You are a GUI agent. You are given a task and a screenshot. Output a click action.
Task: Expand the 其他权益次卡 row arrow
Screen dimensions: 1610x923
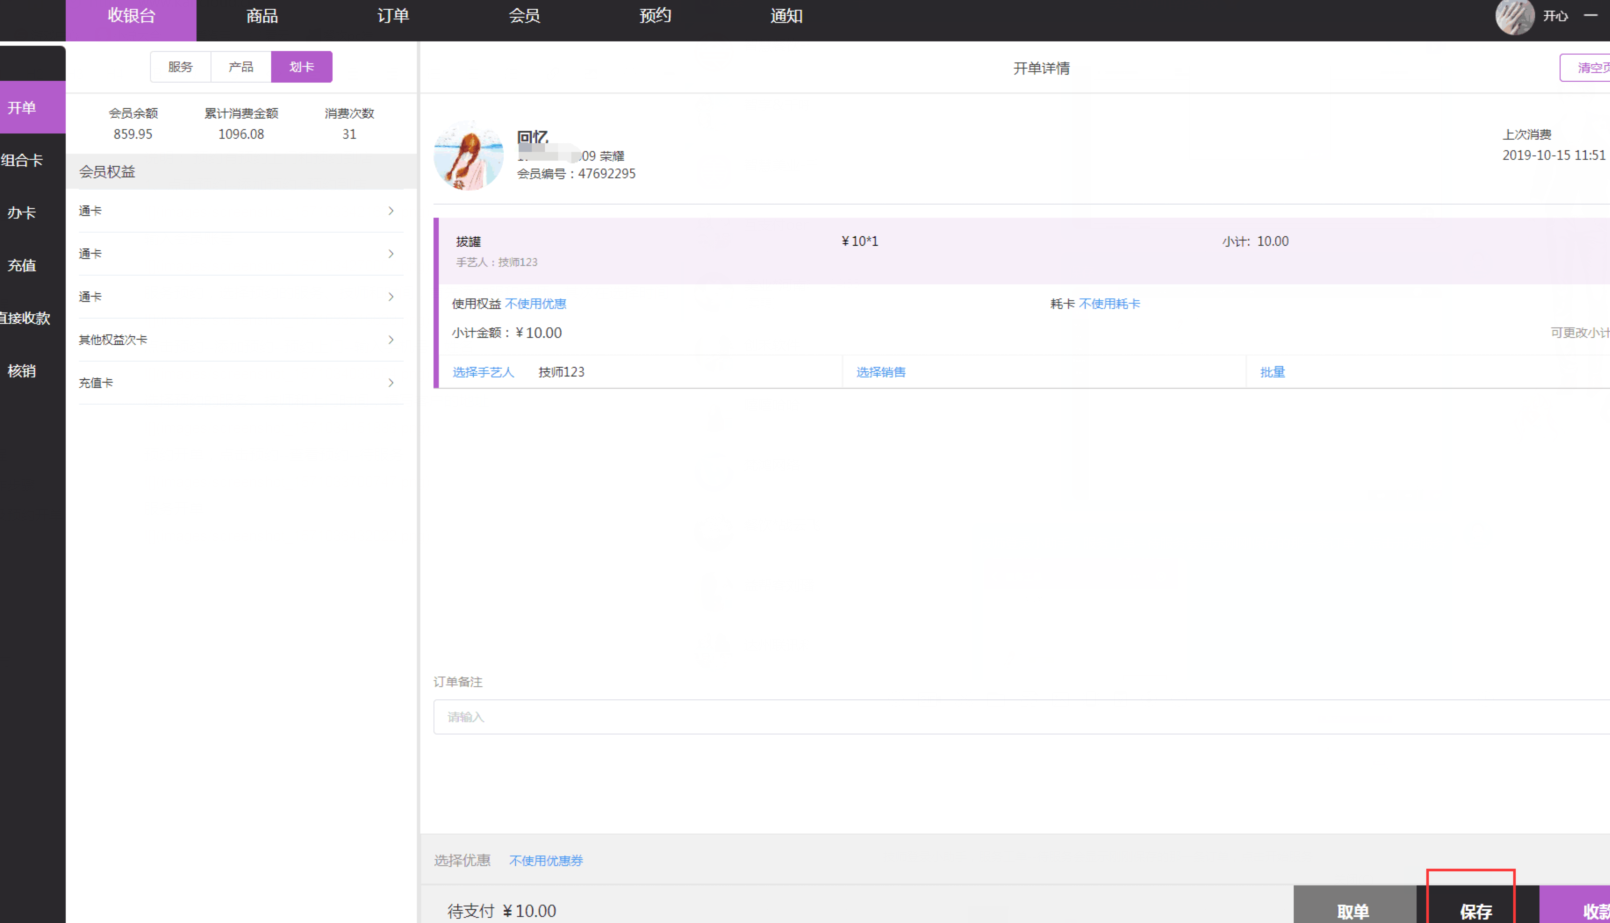[391, 340]
